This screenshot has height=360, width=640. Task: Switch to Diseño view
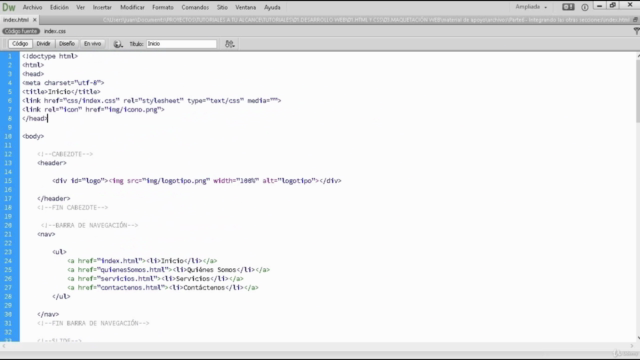[67, 44]
